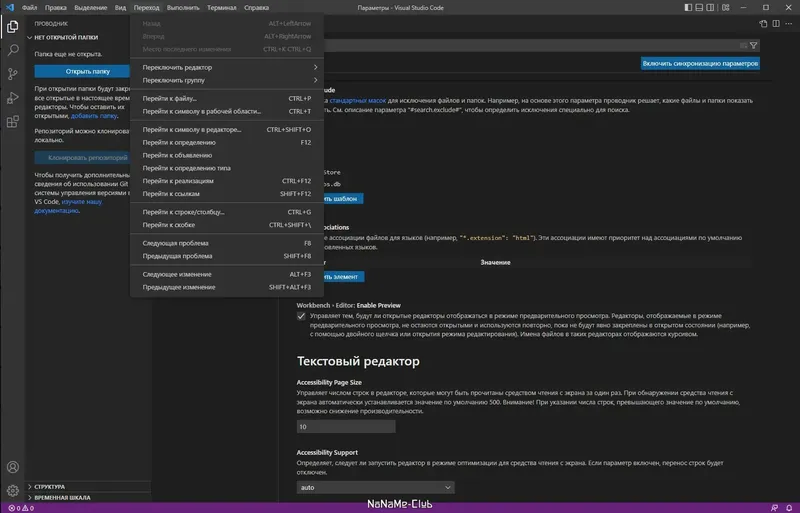This screenshot has width=800, height=513.
Task: Open the Source Control view icon
Action: pyautogui.click(x=13, y=74)
